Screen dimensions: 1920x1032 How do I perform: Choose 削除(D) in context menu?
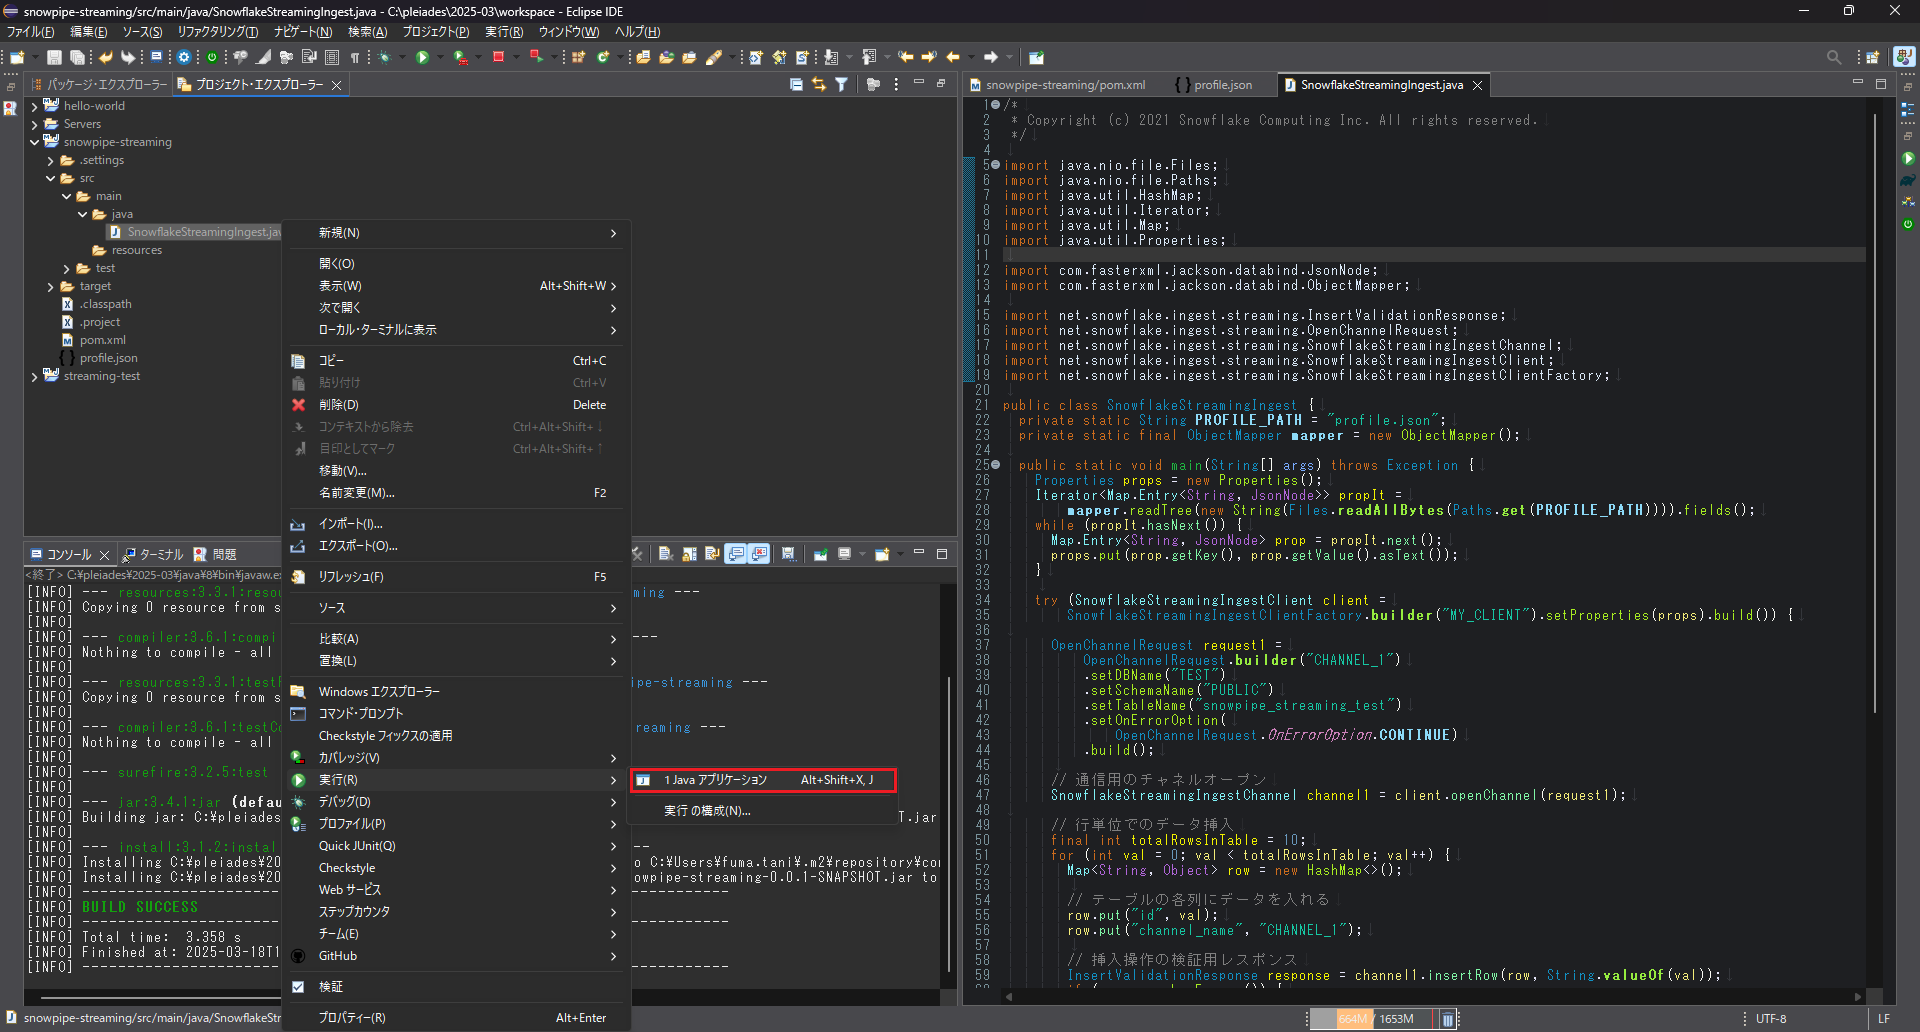coord(457,405)
